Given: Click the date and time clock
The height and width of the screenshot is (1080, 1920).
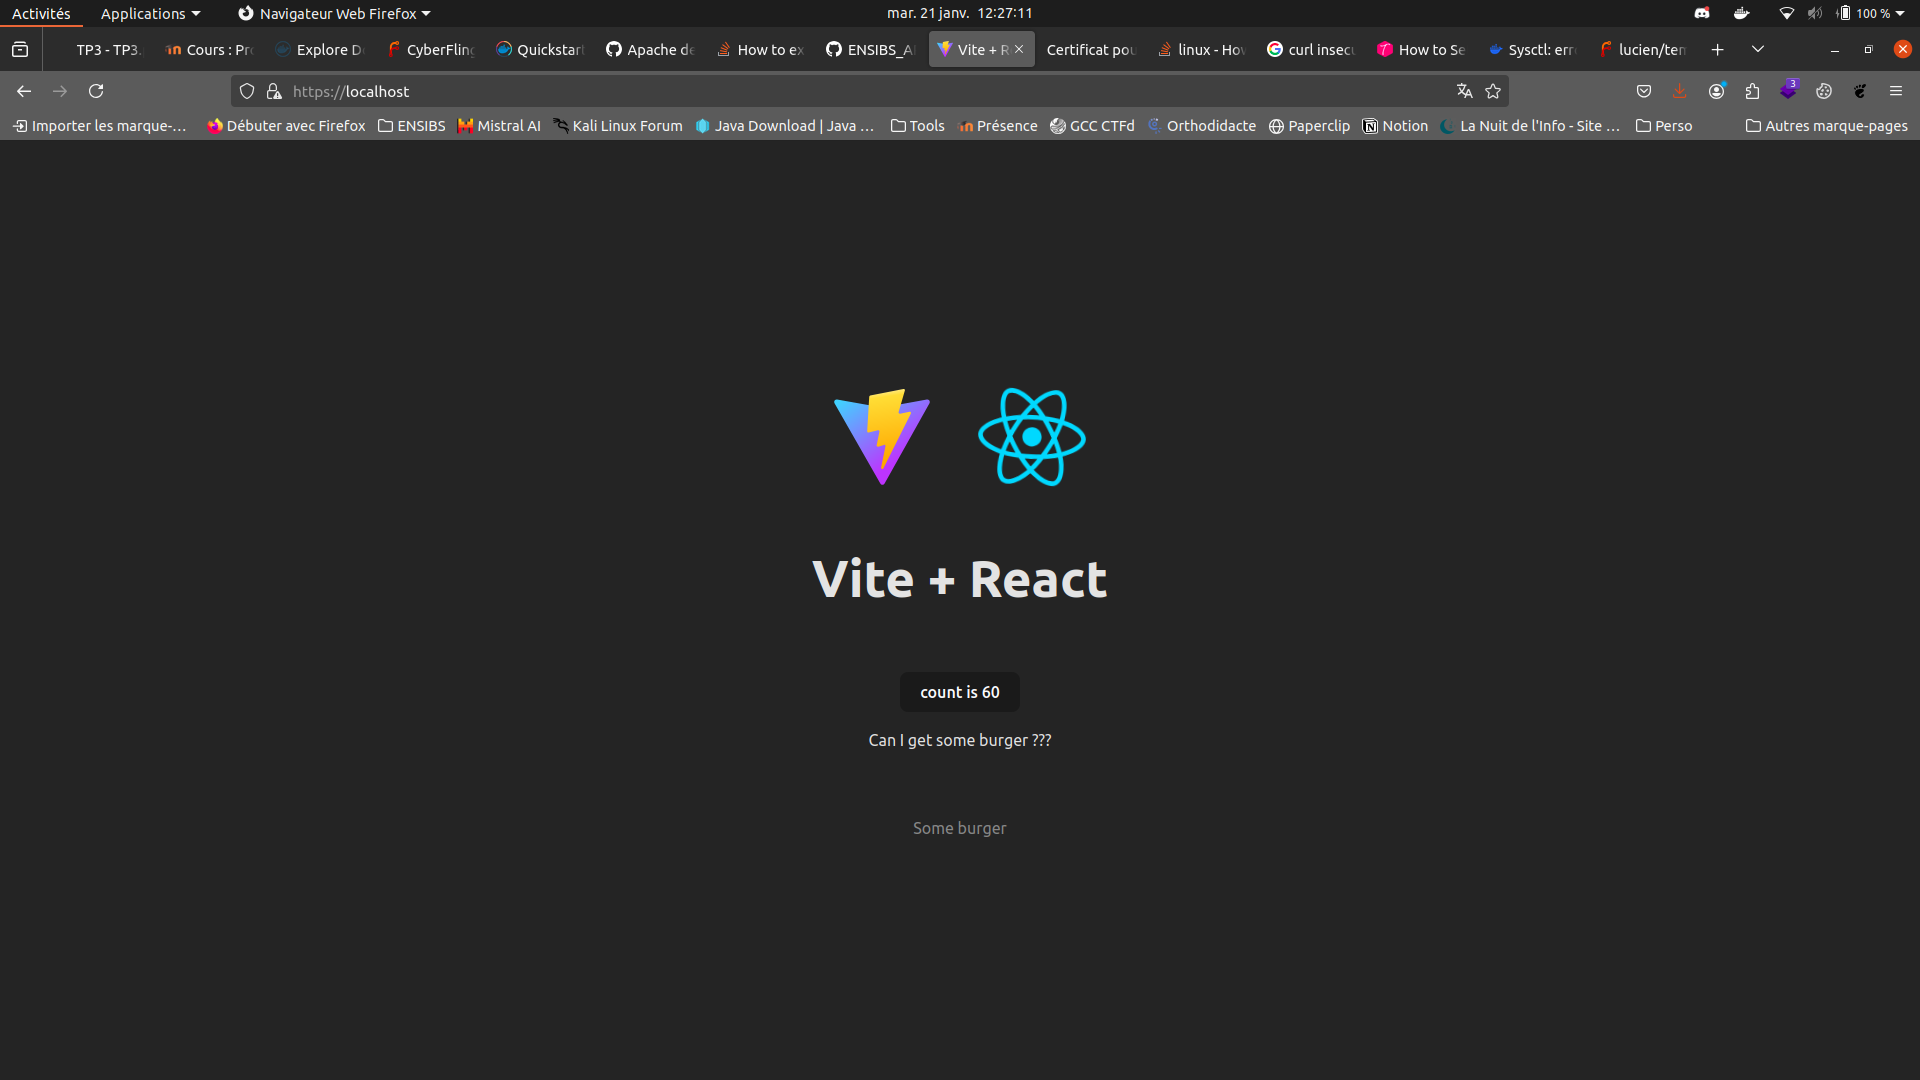Looking at the screenshot, I should [x=959, y=13].
